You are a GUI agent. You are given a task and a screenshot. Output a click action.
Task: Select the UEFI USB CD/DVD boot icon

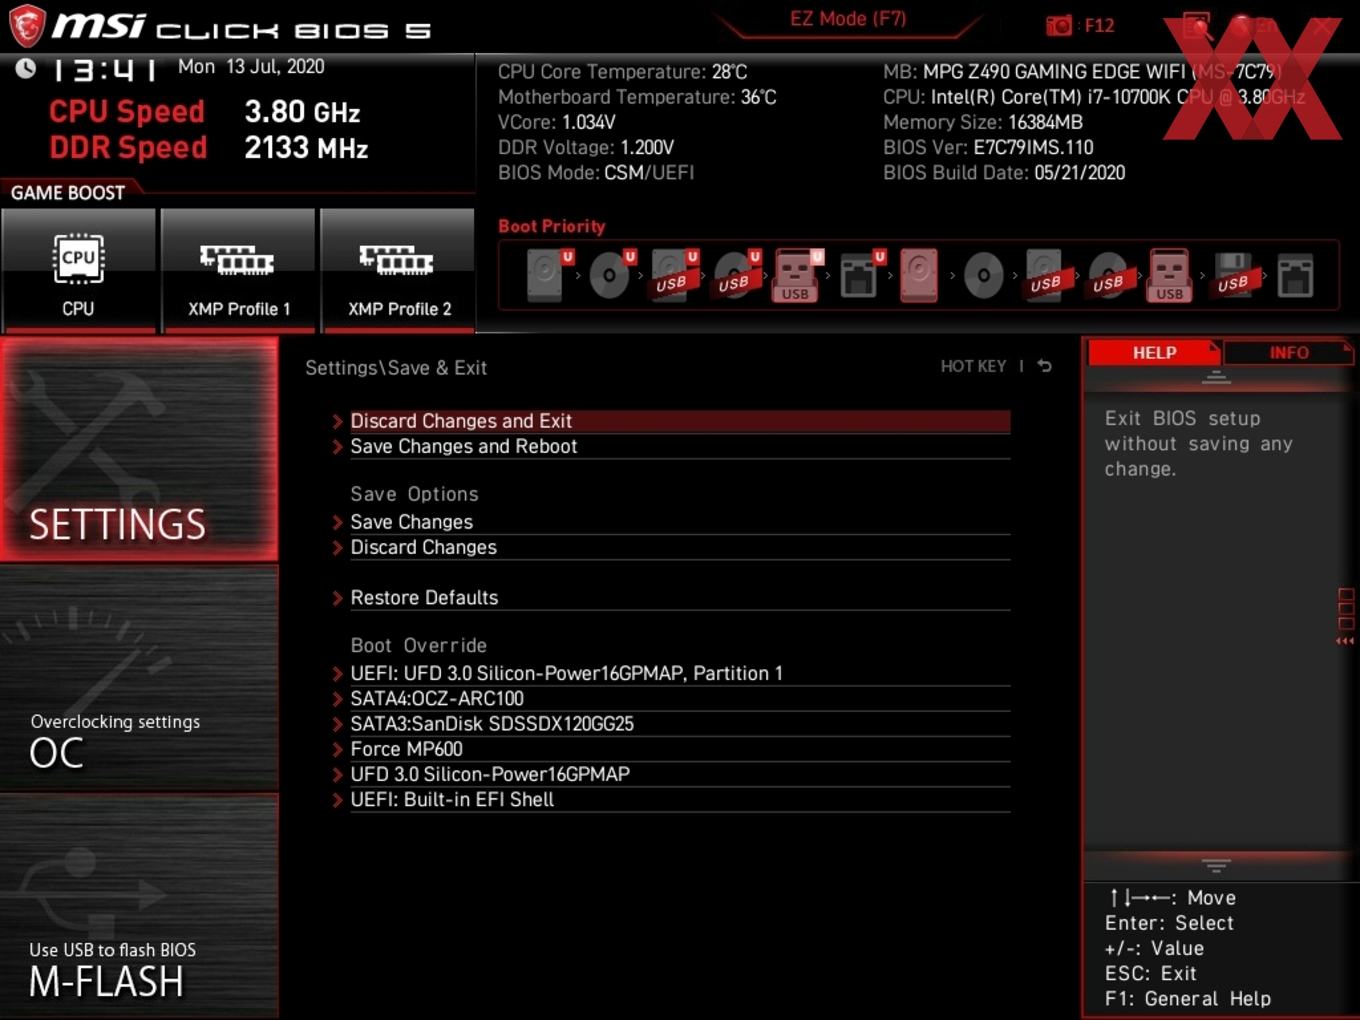736,275
